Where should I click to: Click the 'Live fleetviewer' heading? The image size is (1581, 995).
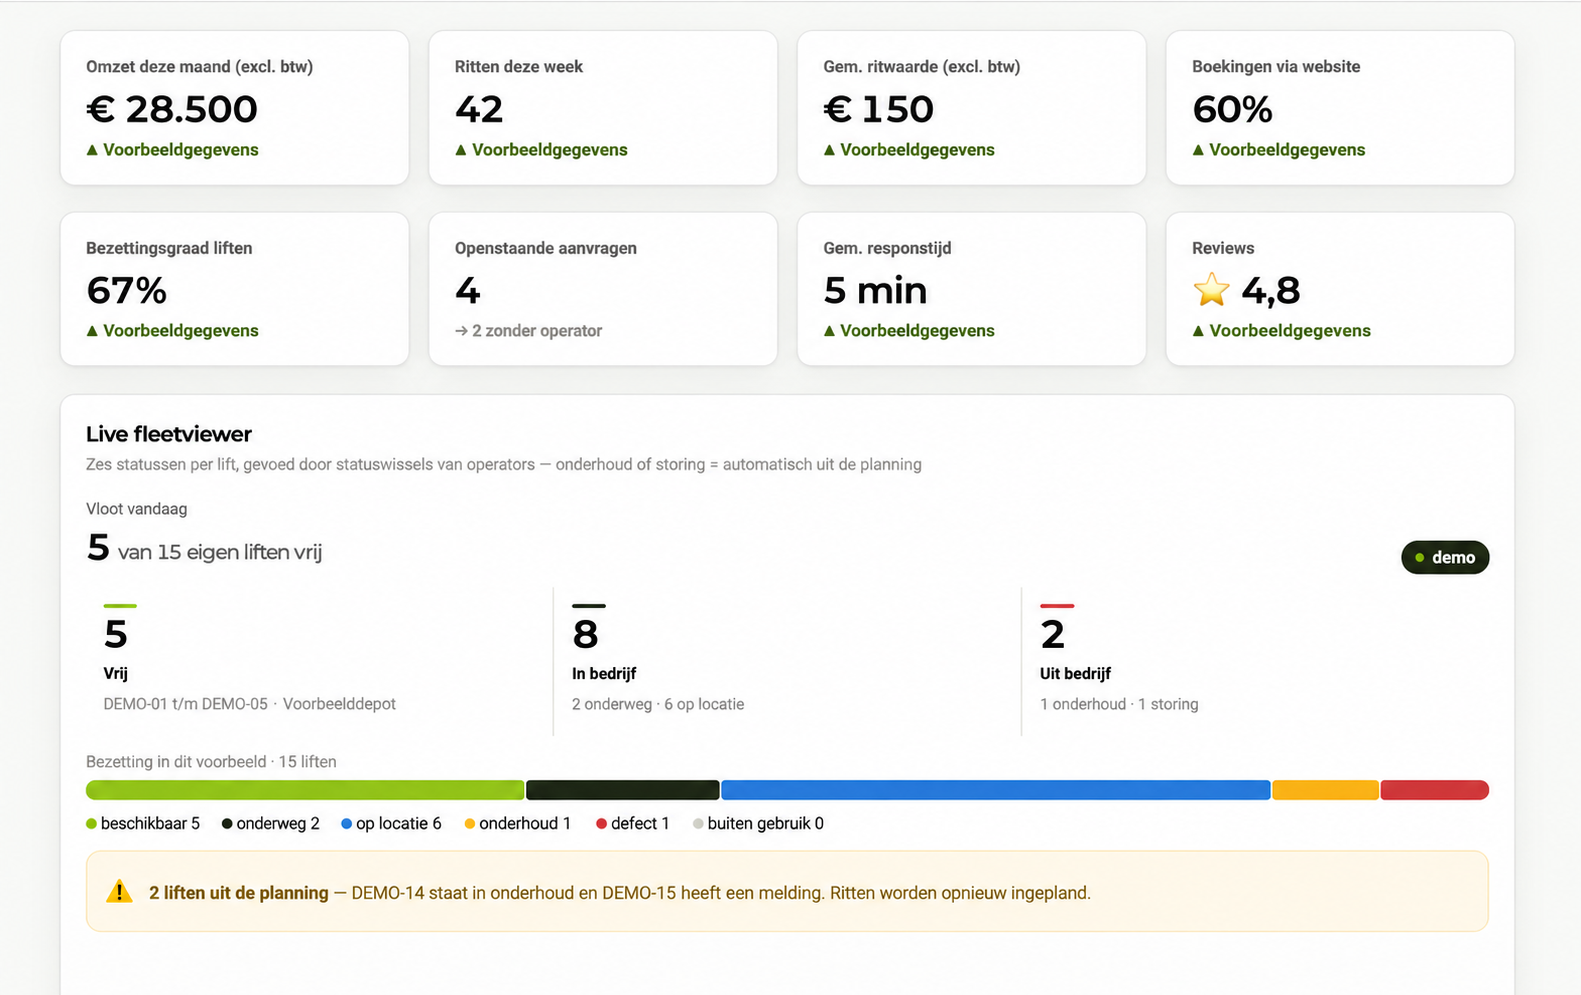[169, 434]
